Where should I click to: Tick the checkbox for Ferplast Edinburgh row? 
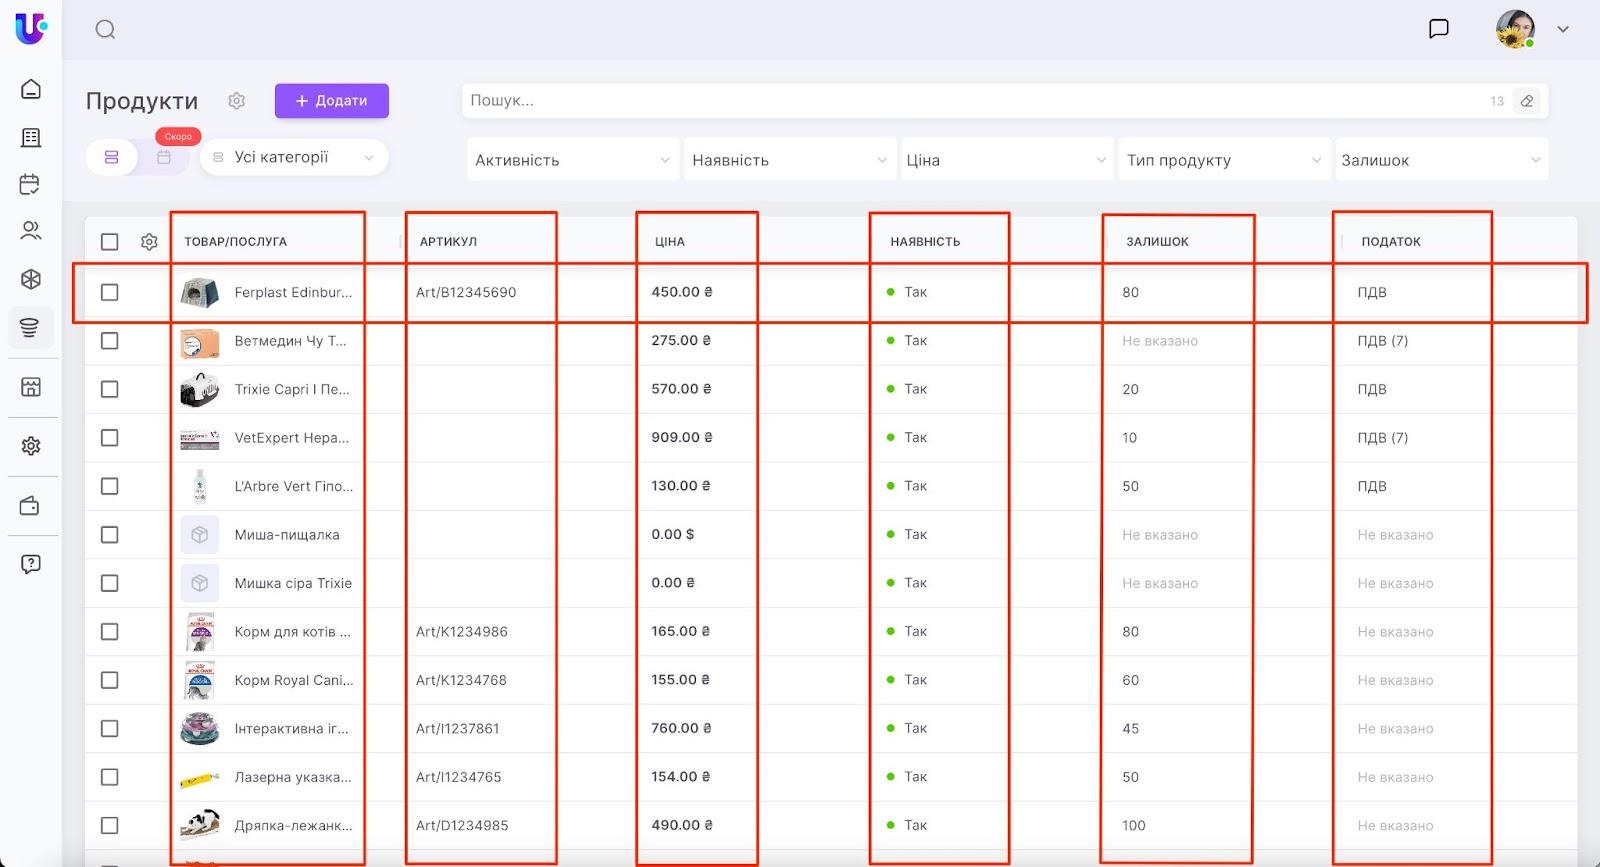coord(110,292)
